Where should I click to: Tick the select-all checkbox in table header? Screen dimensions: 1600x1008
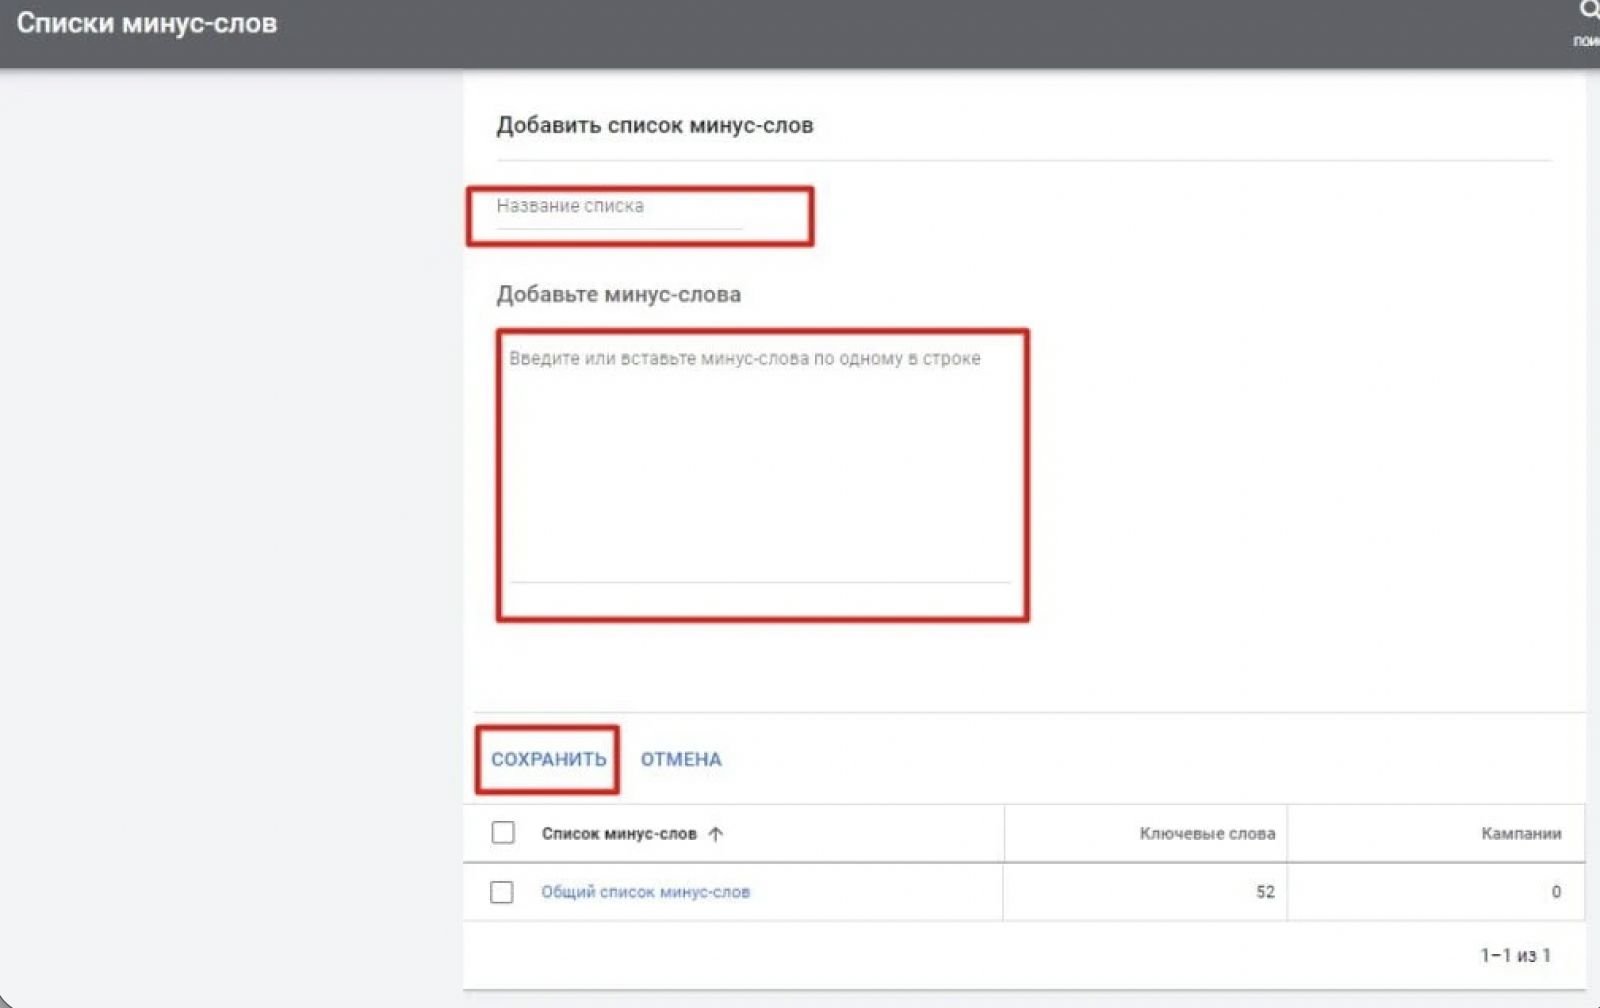click(503, 833)
